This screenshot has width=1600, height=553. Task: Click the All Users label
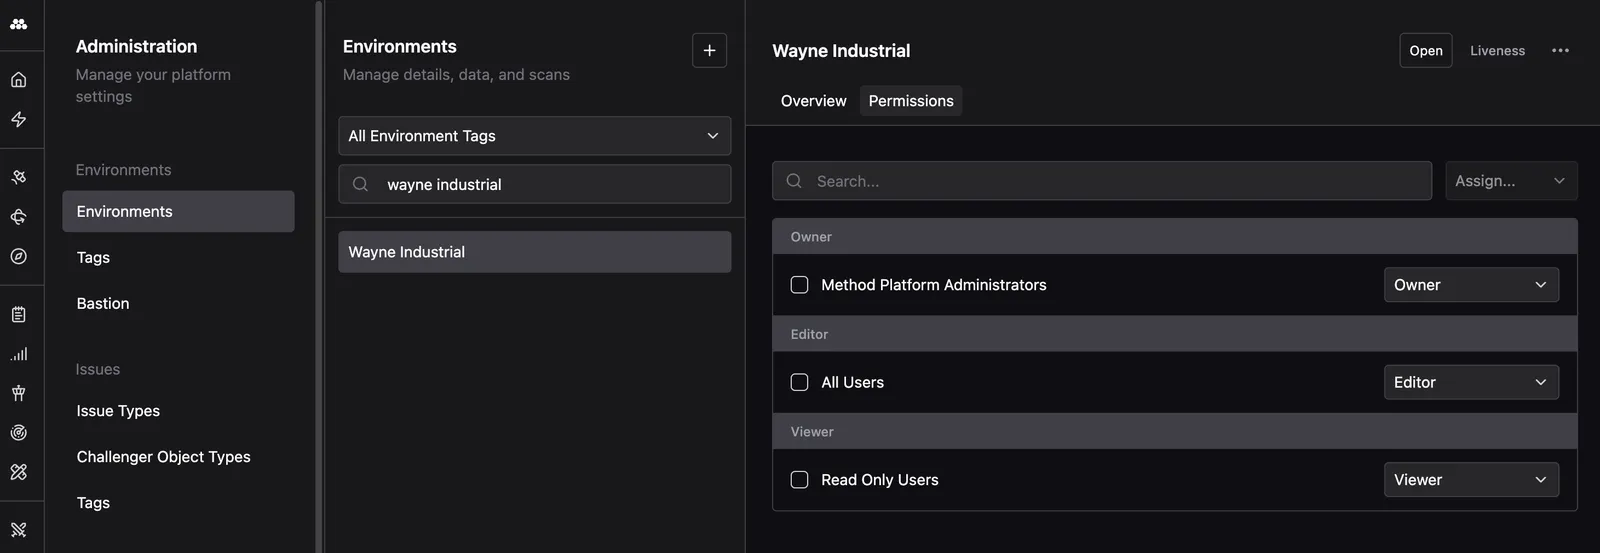click(x=853, y=382)
